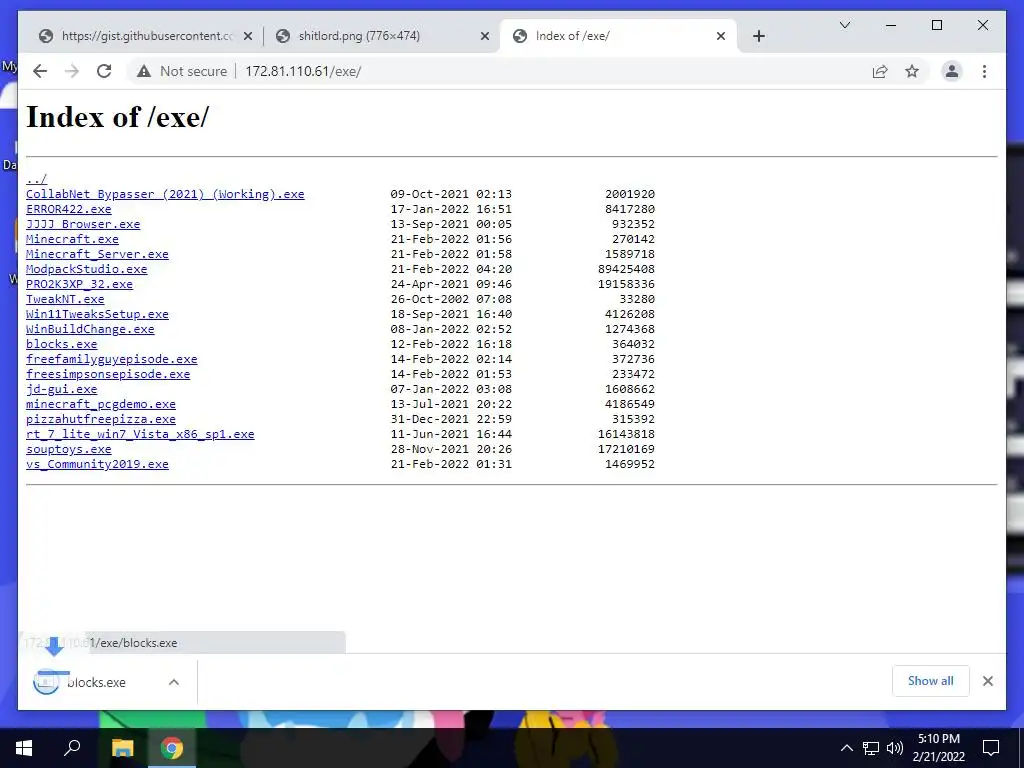Open the network status tray icon
The height and width of the screenshot is (768, 1024).
(871, 748)
